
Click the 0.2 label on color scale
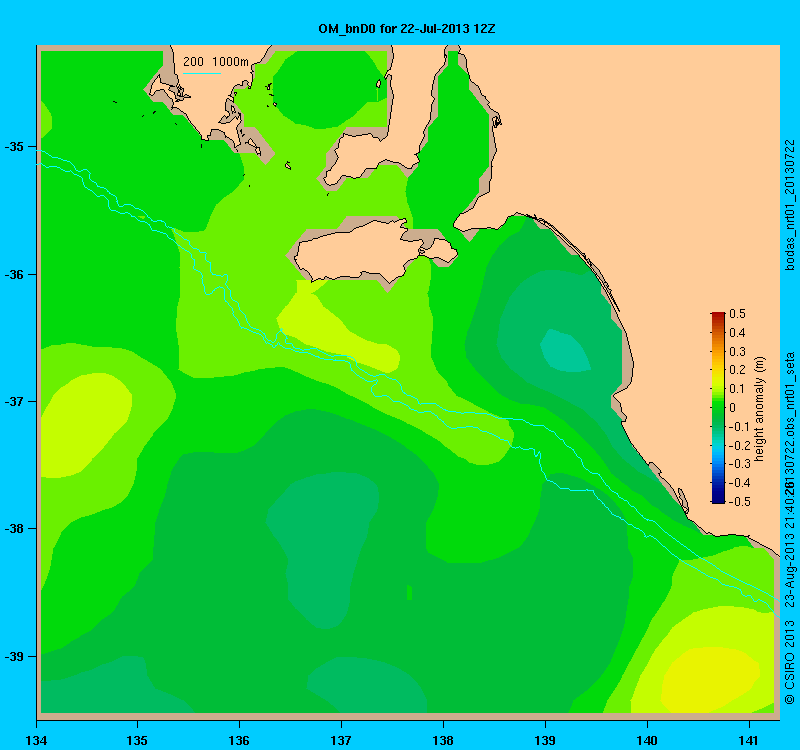pyautogui.click(x=737, y=370)
